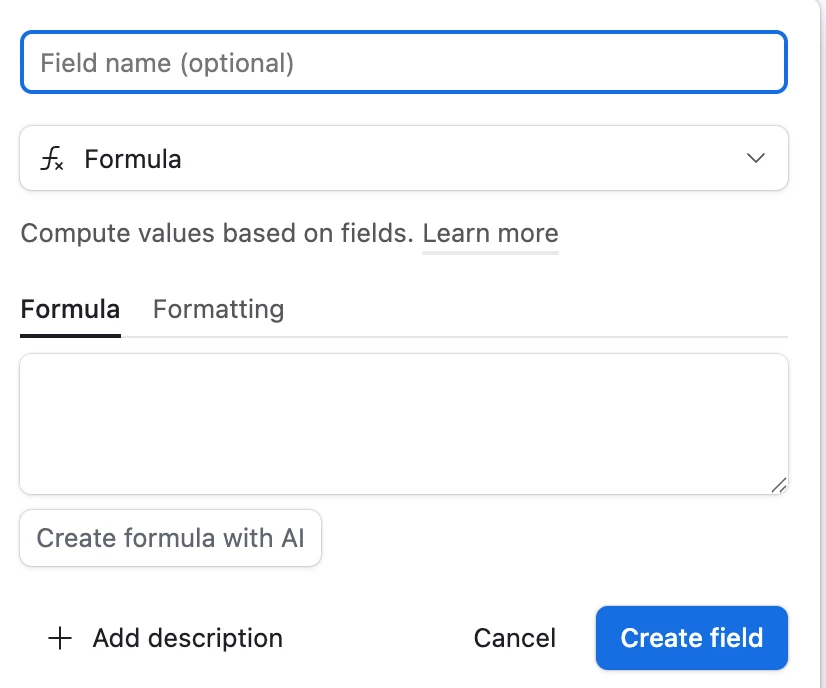The height and width of the screenshot is (688, 826).
Task: Click the down chevron in field type selector
Action: [755, 158]
